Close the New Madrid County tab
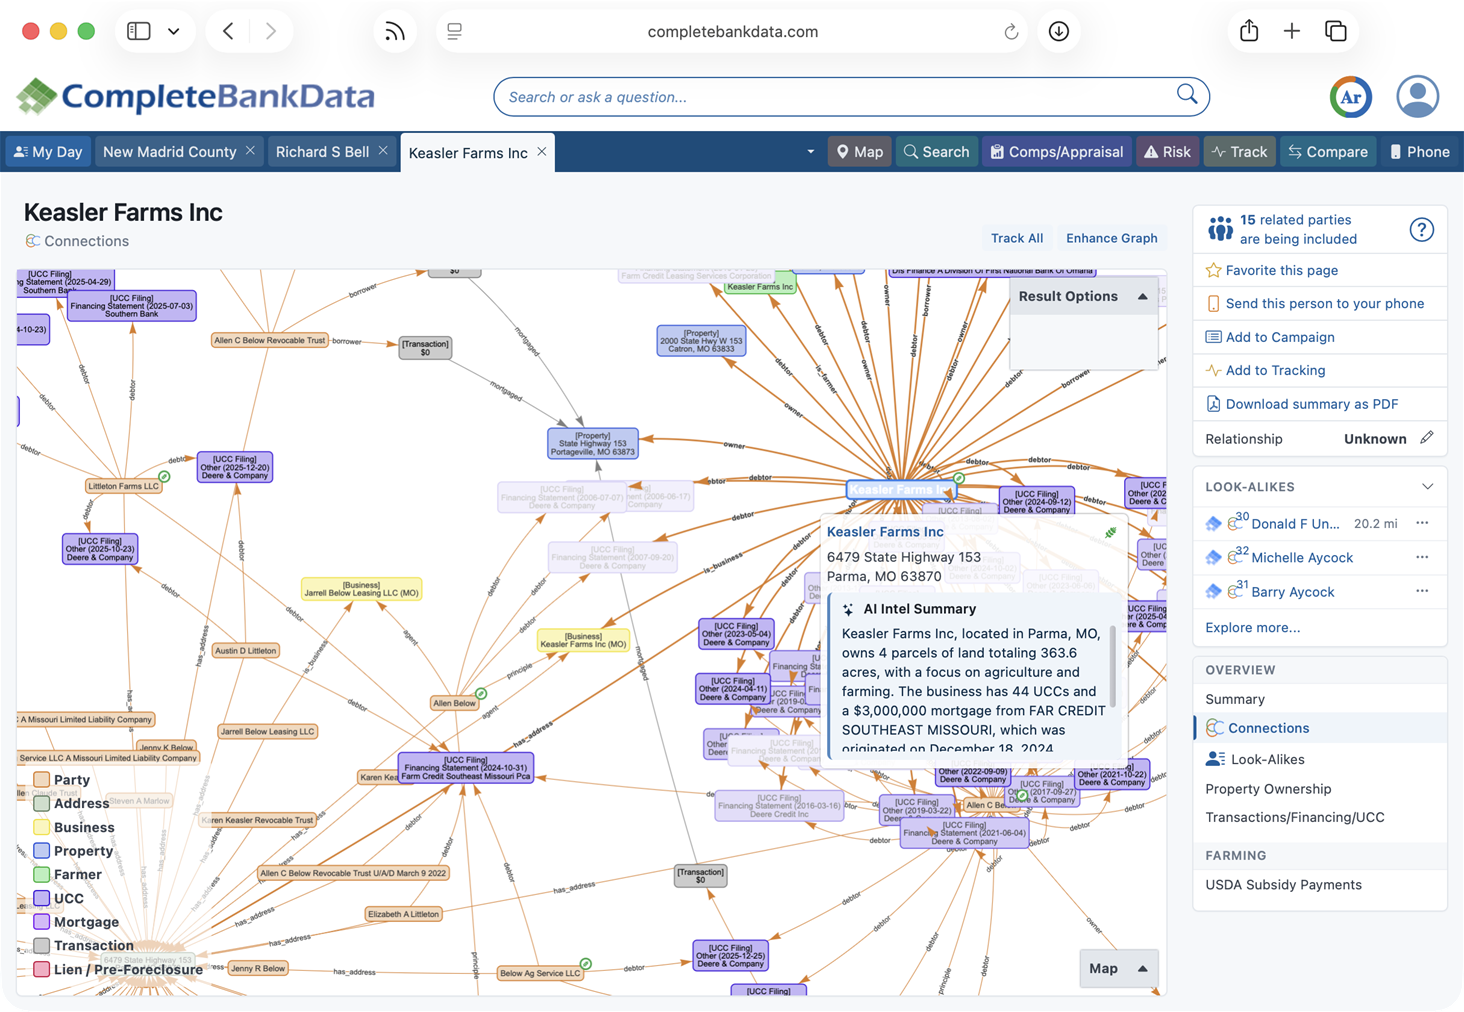This screenshot has width=1464, height=1012. click(x=251, y=151)
